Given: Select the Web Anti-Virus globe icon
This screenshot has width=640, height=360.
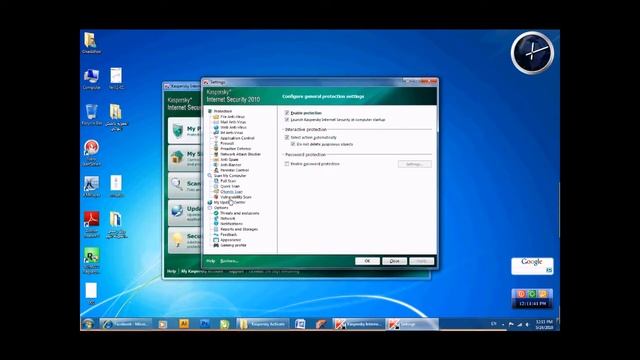Looking at the screenshot, I should (x=216, y=127).
